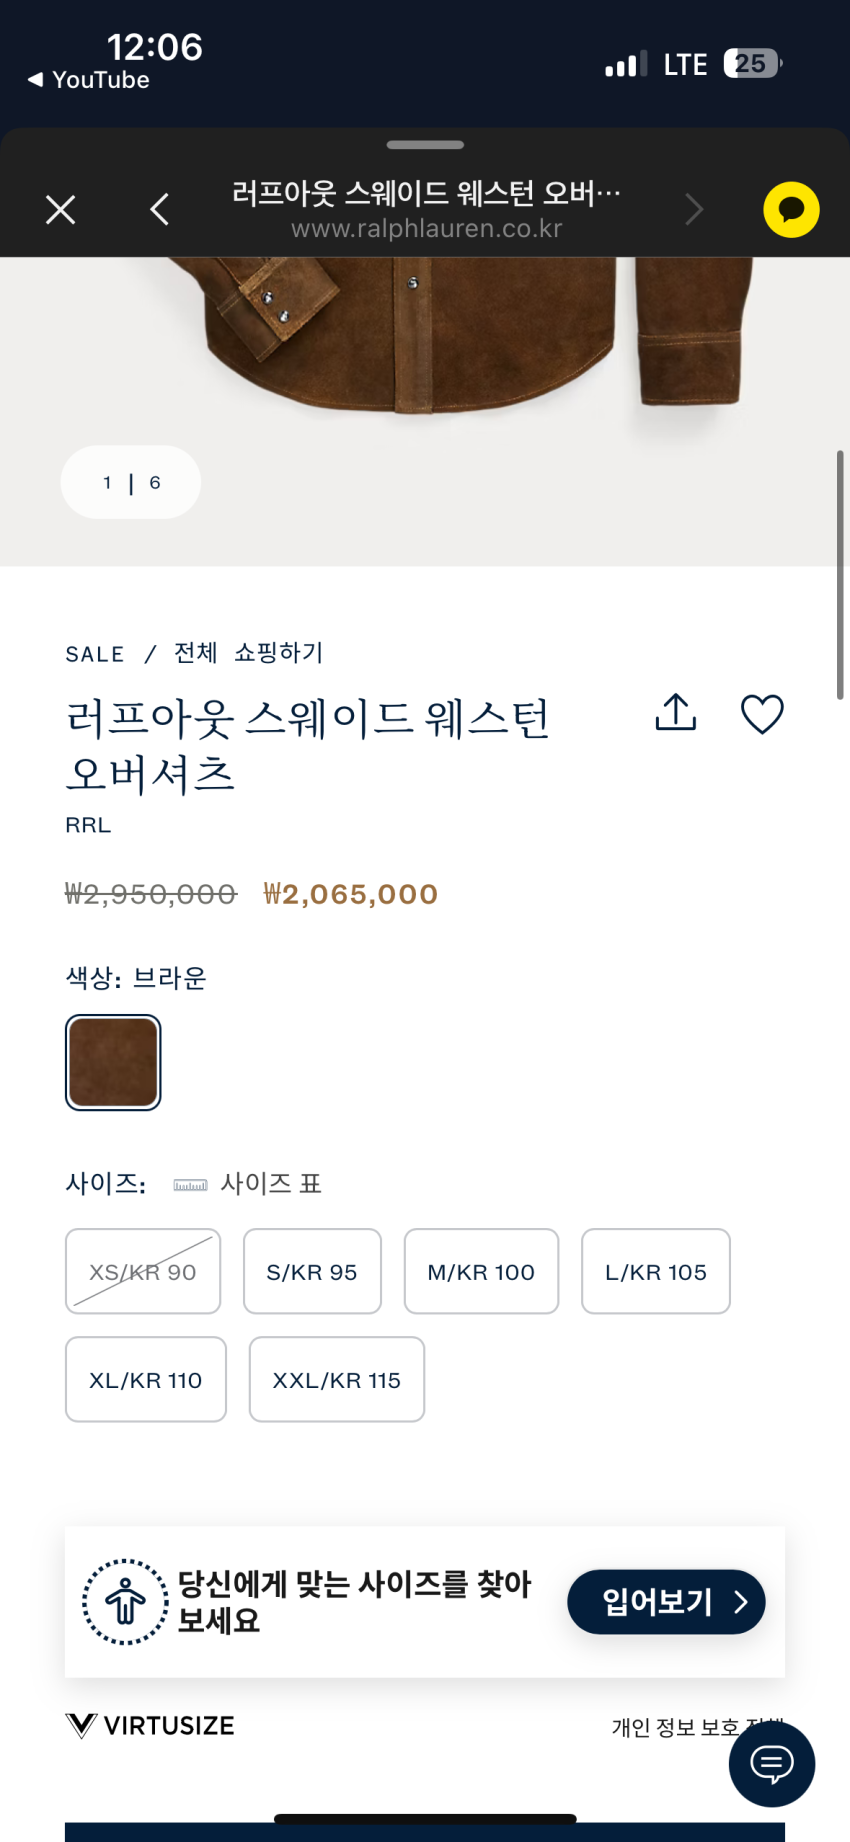Screen dimensions: 850x1842
Task: Go back using the left chevron
Action: tap(160, 210)
